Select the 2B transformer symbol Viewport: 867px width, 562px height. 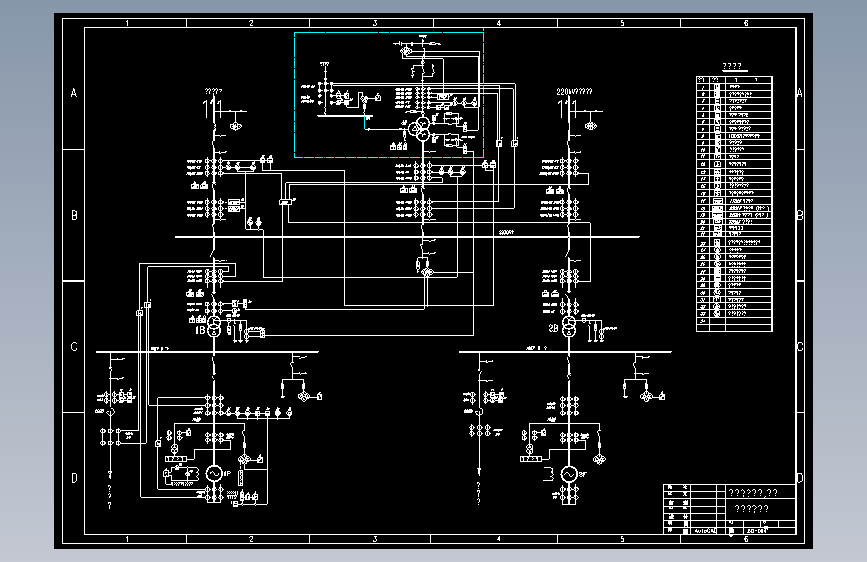(x=569, y=326)
